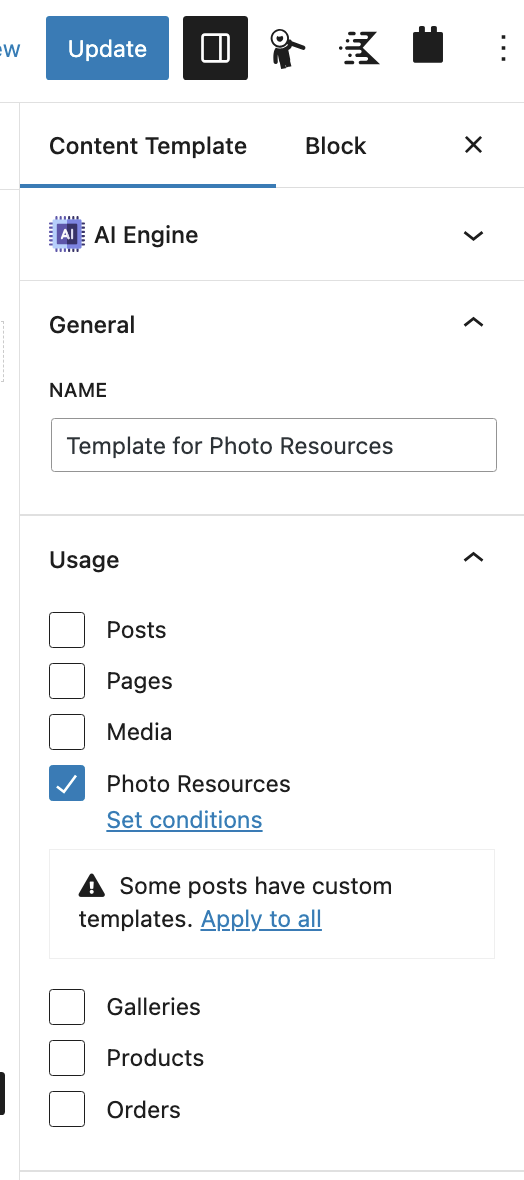This screenshot has height=1180, width=524.
Task: Click the magnifier with heart plugin icon
Action: [287, 48]
